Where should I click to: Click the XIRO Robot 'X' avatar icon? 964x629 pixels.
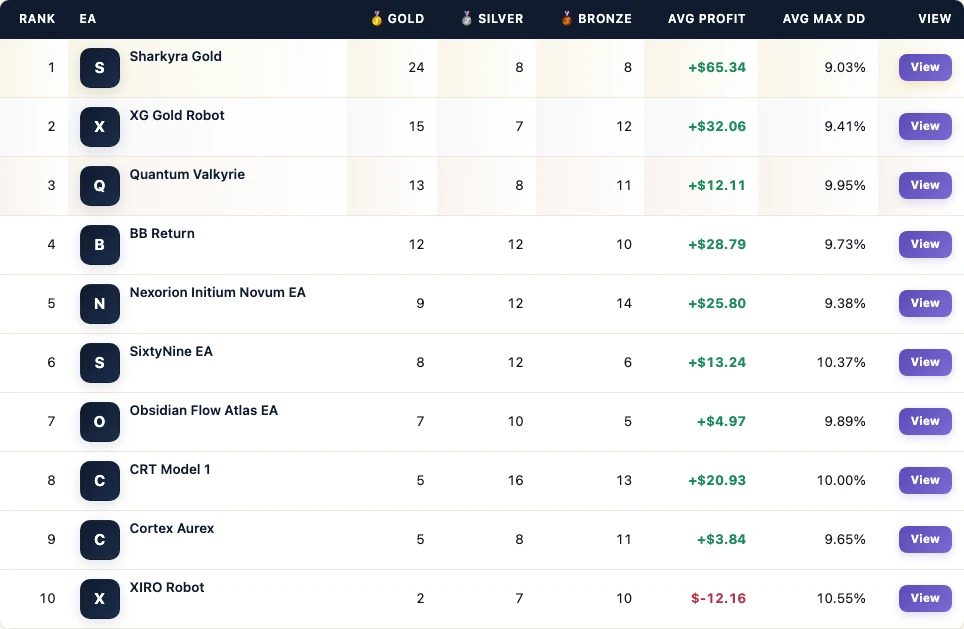[x=100, y=599]
